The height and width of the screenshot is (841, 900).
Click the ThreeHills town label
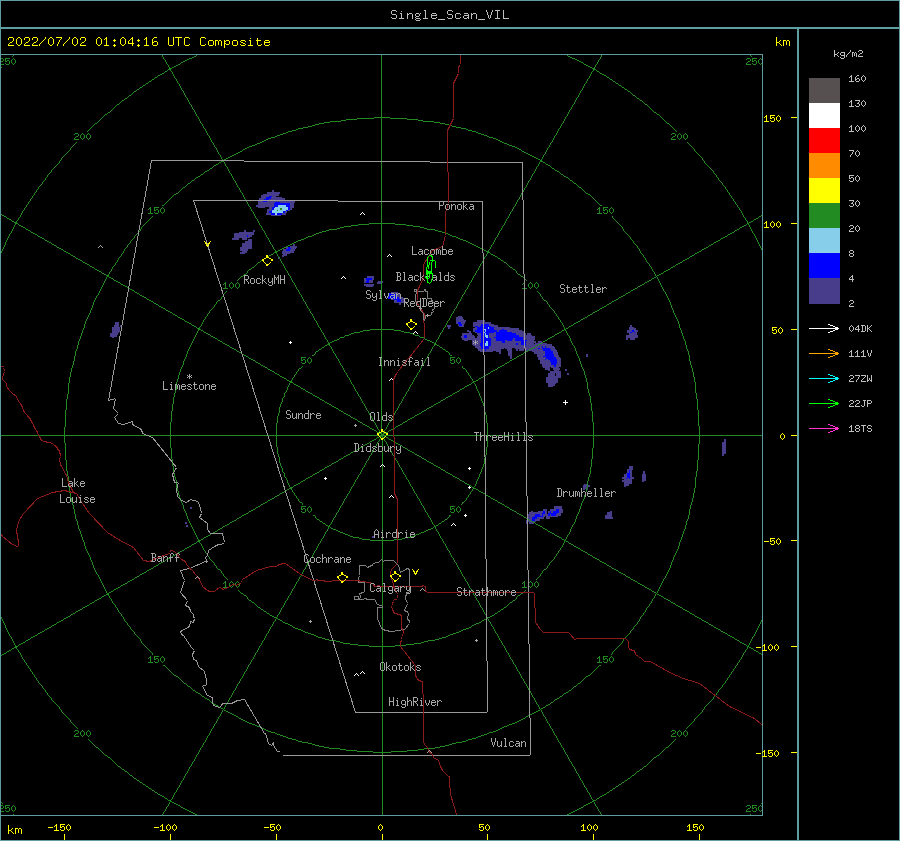503,437
